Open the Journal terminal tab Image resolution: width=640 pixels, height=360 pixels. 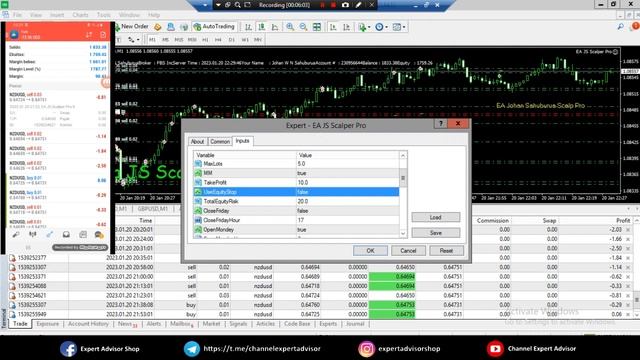click(355, 324)
